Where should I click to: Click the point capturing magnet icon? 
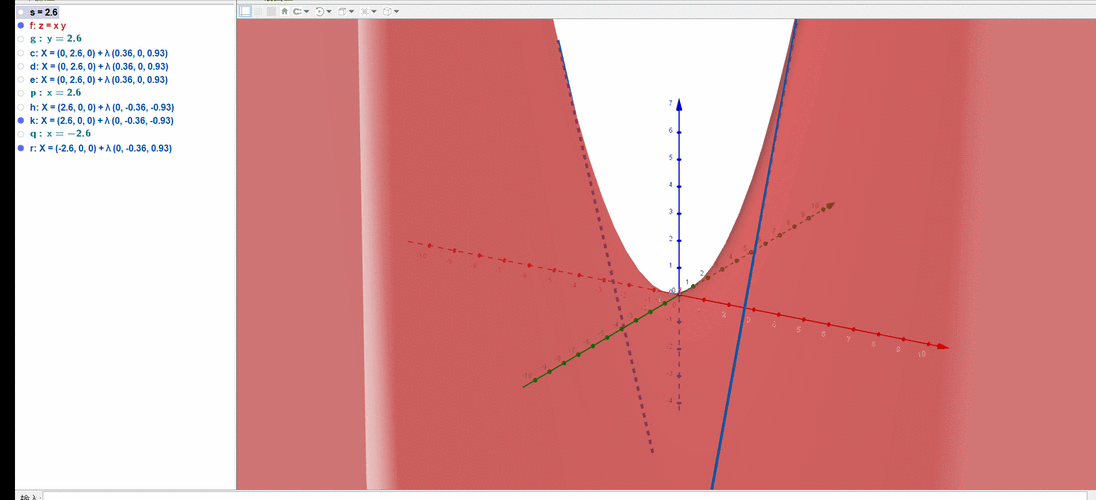point(297,12)
